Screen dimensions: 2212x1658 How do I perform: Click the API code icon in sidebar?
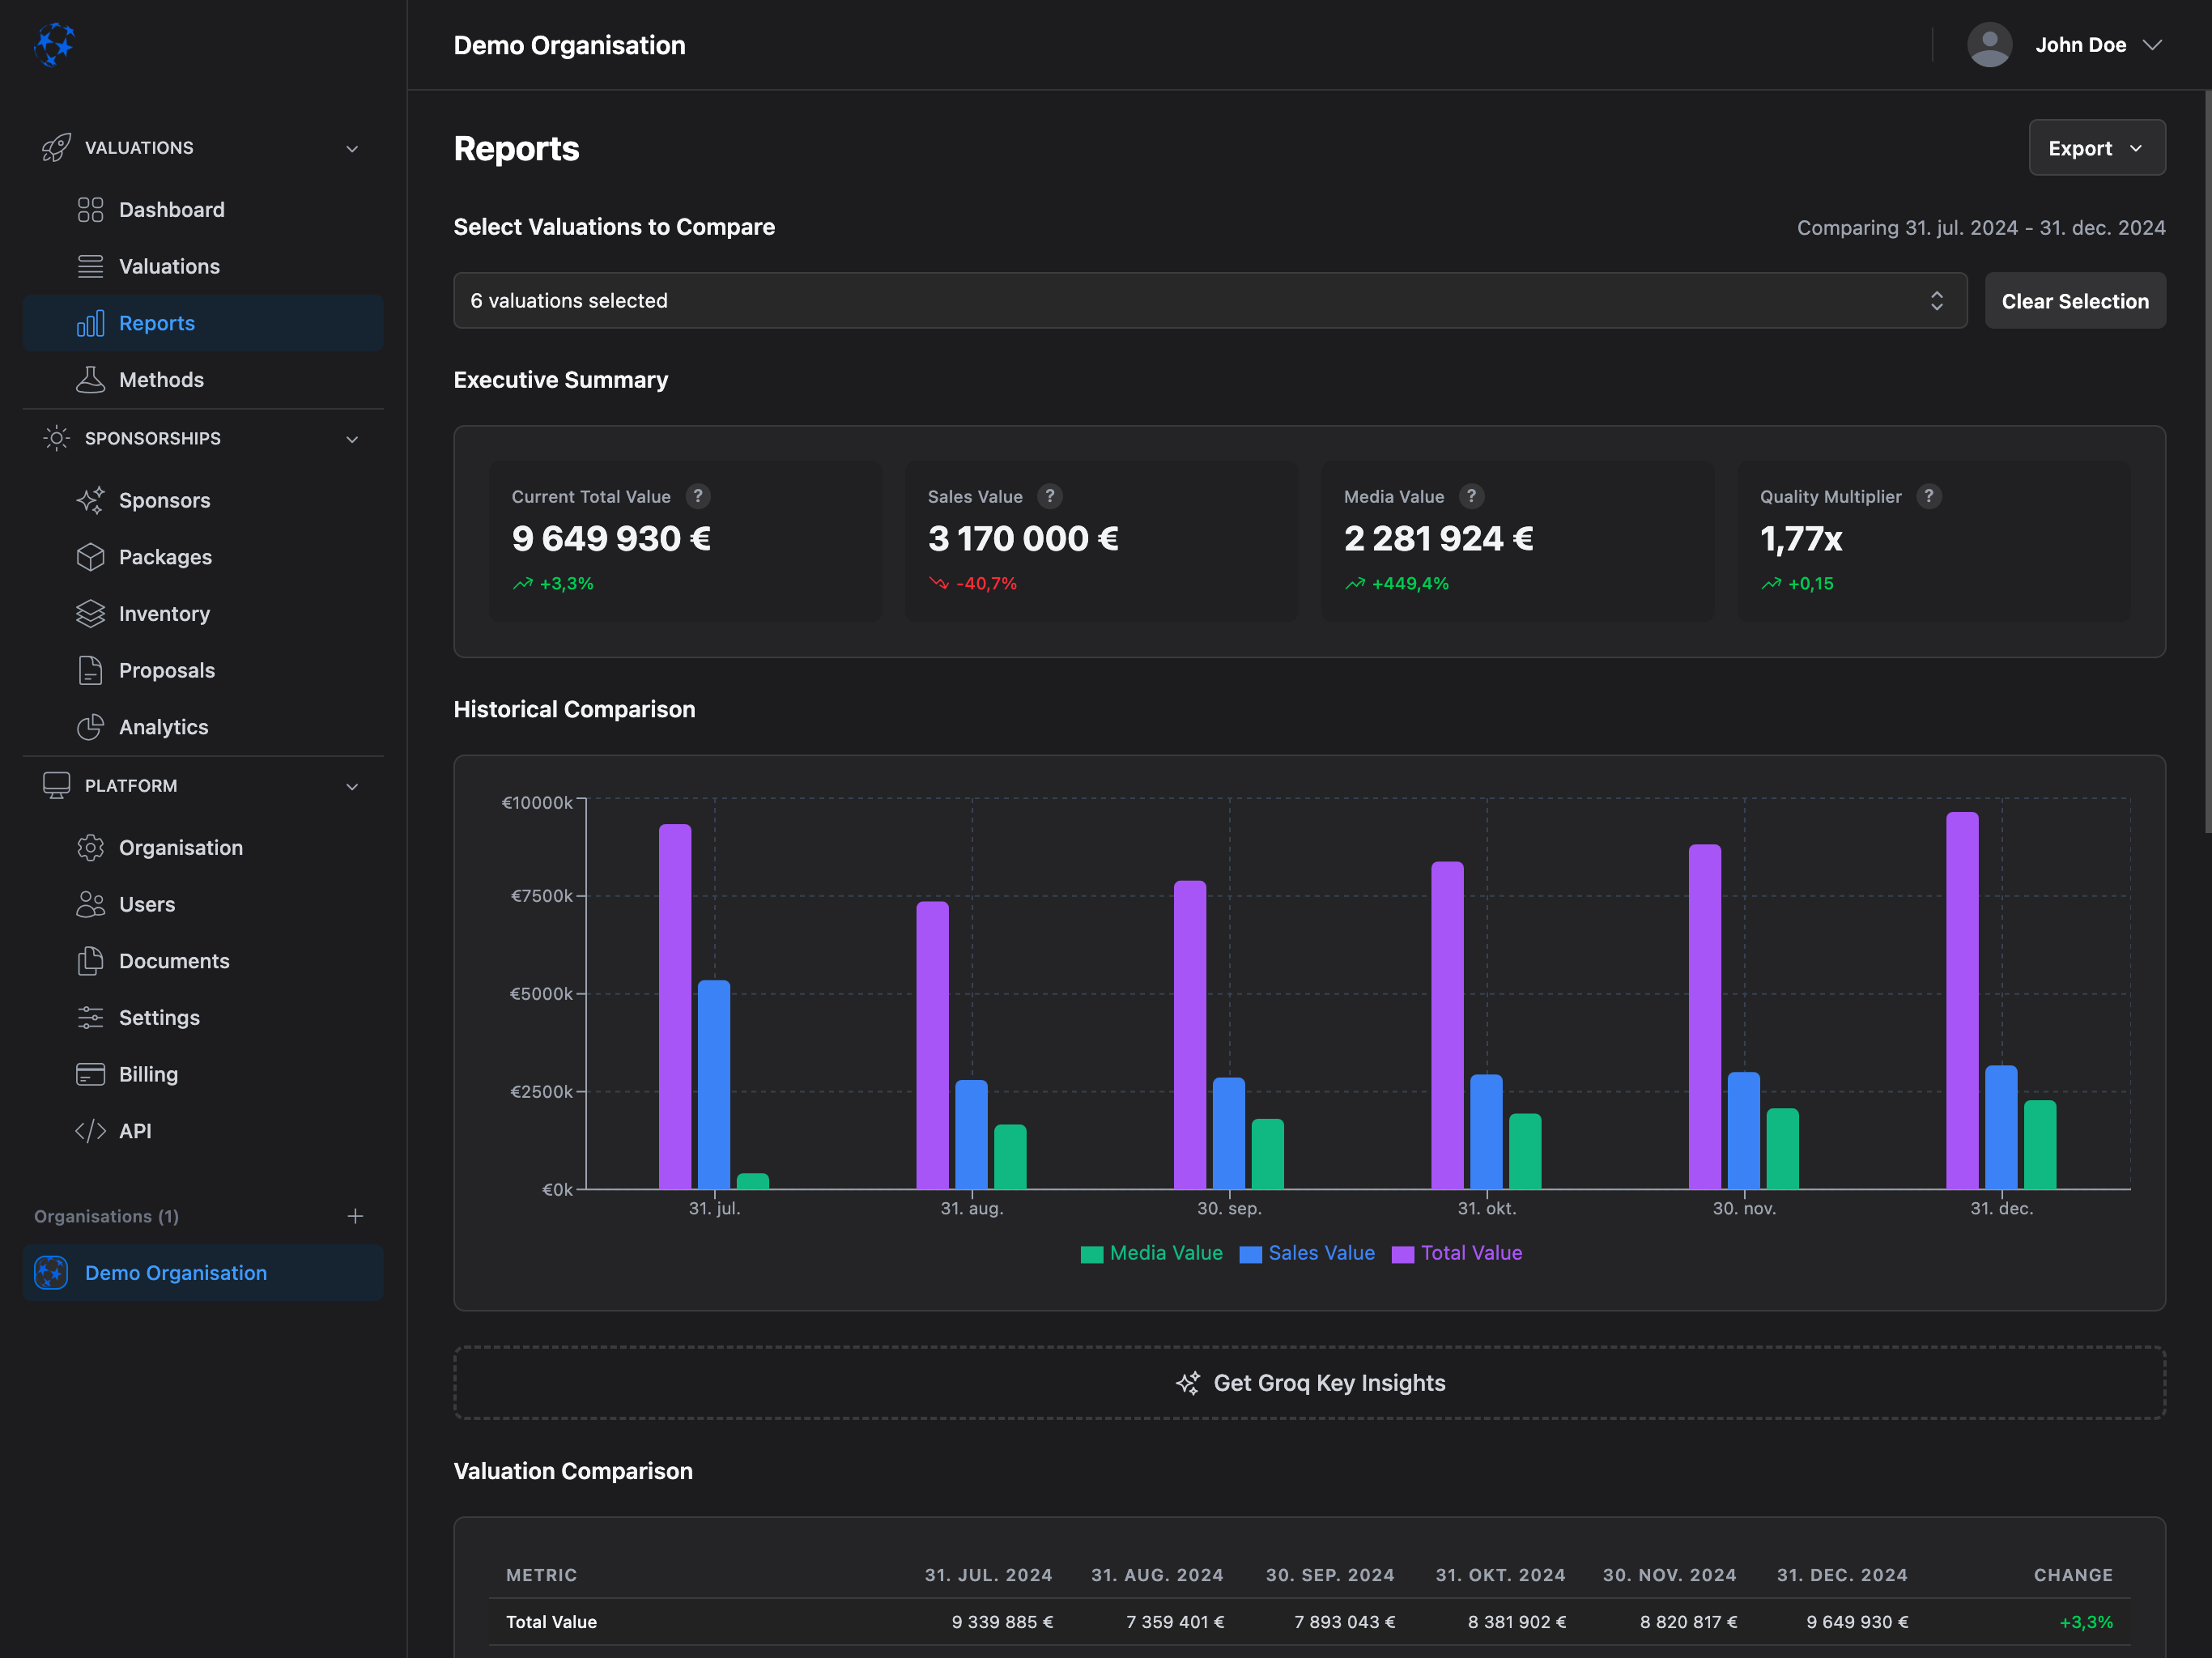coord(91,1131)
